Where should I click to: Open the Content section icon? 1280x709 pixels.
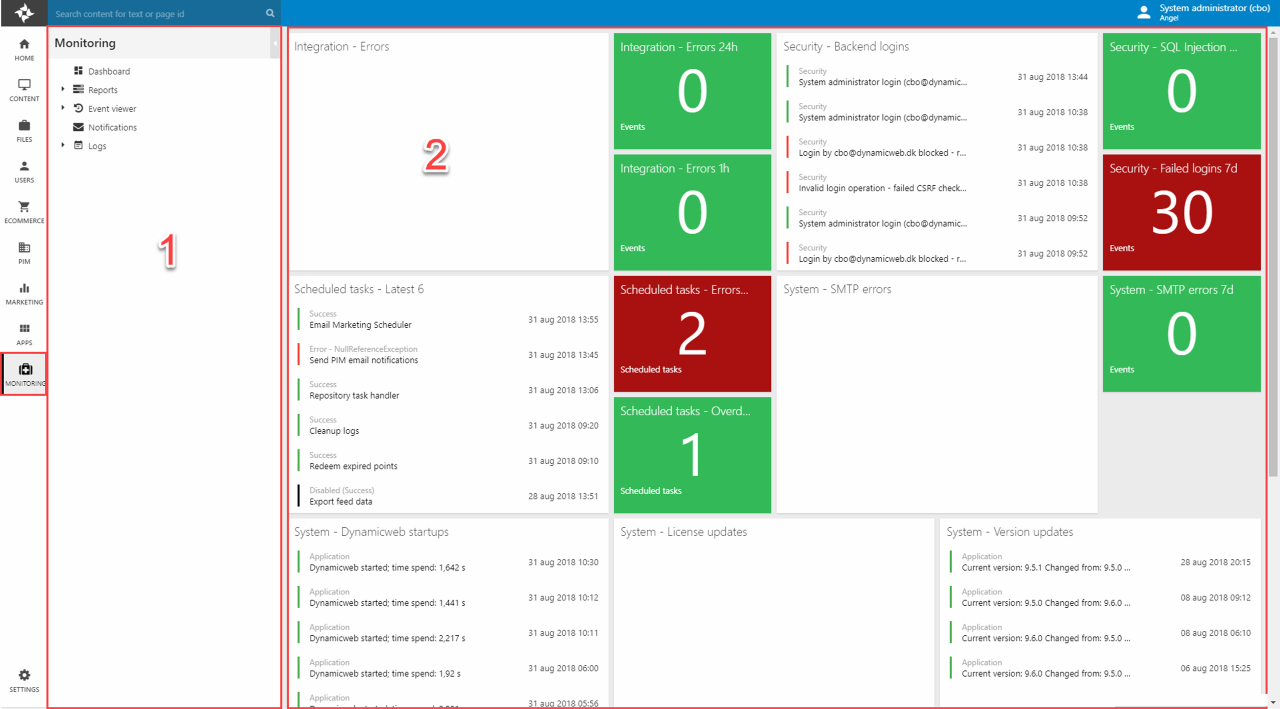[x=24, y=86]
